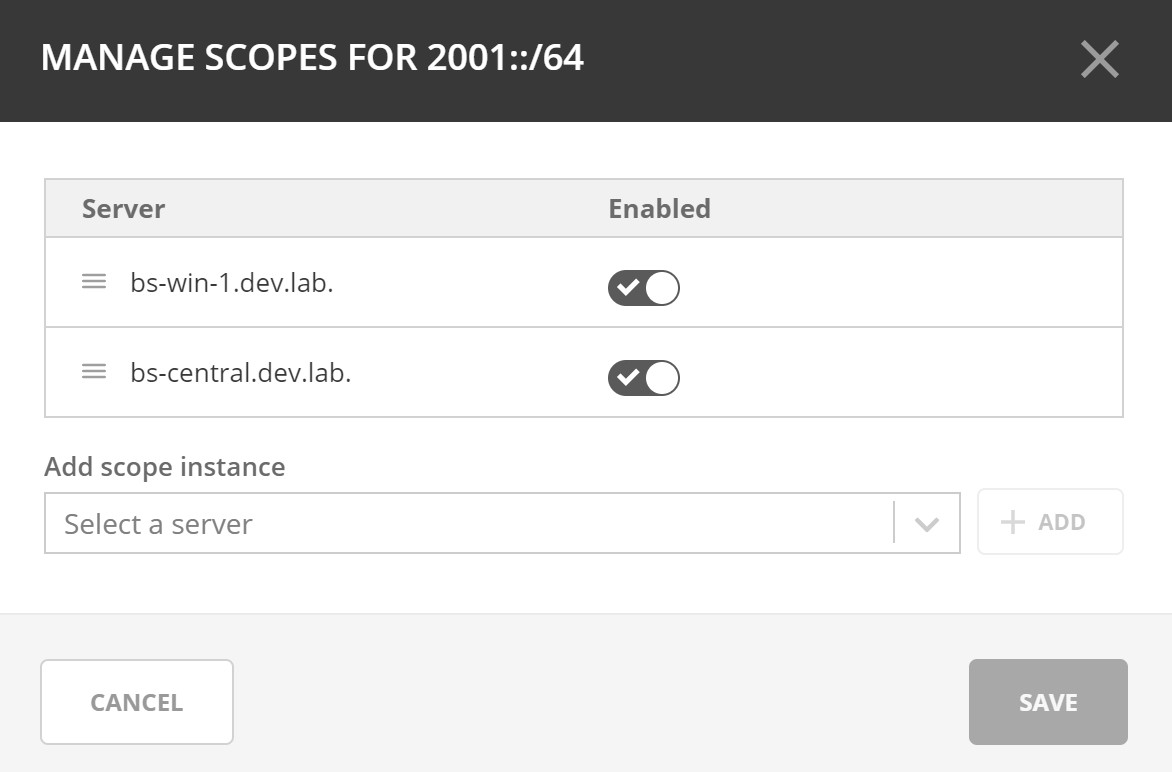The height and width of the screenshot is (772, 1172).
Task: Select the bs-central.dev.lab. server name
Action: click(241, 373)
